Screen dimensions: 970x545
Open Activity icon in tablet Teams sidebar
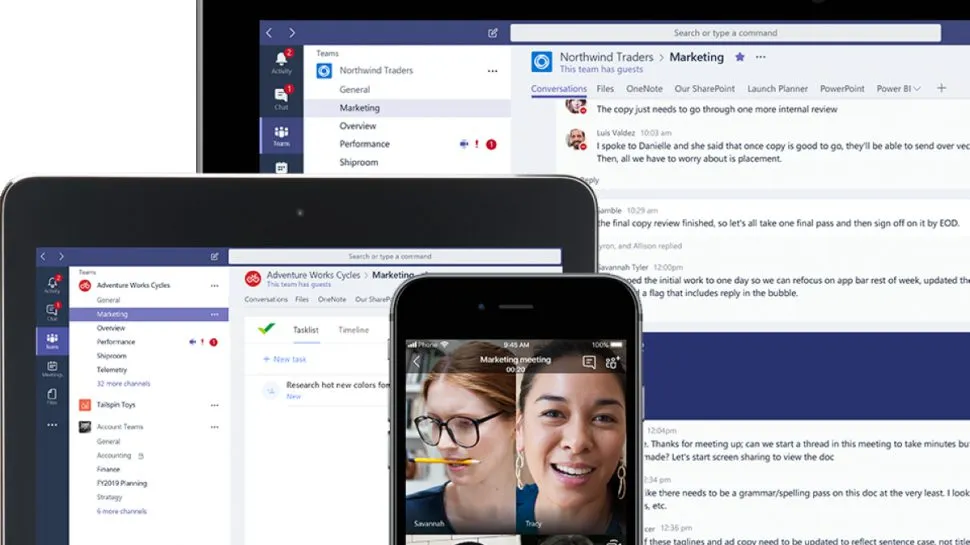53,285
